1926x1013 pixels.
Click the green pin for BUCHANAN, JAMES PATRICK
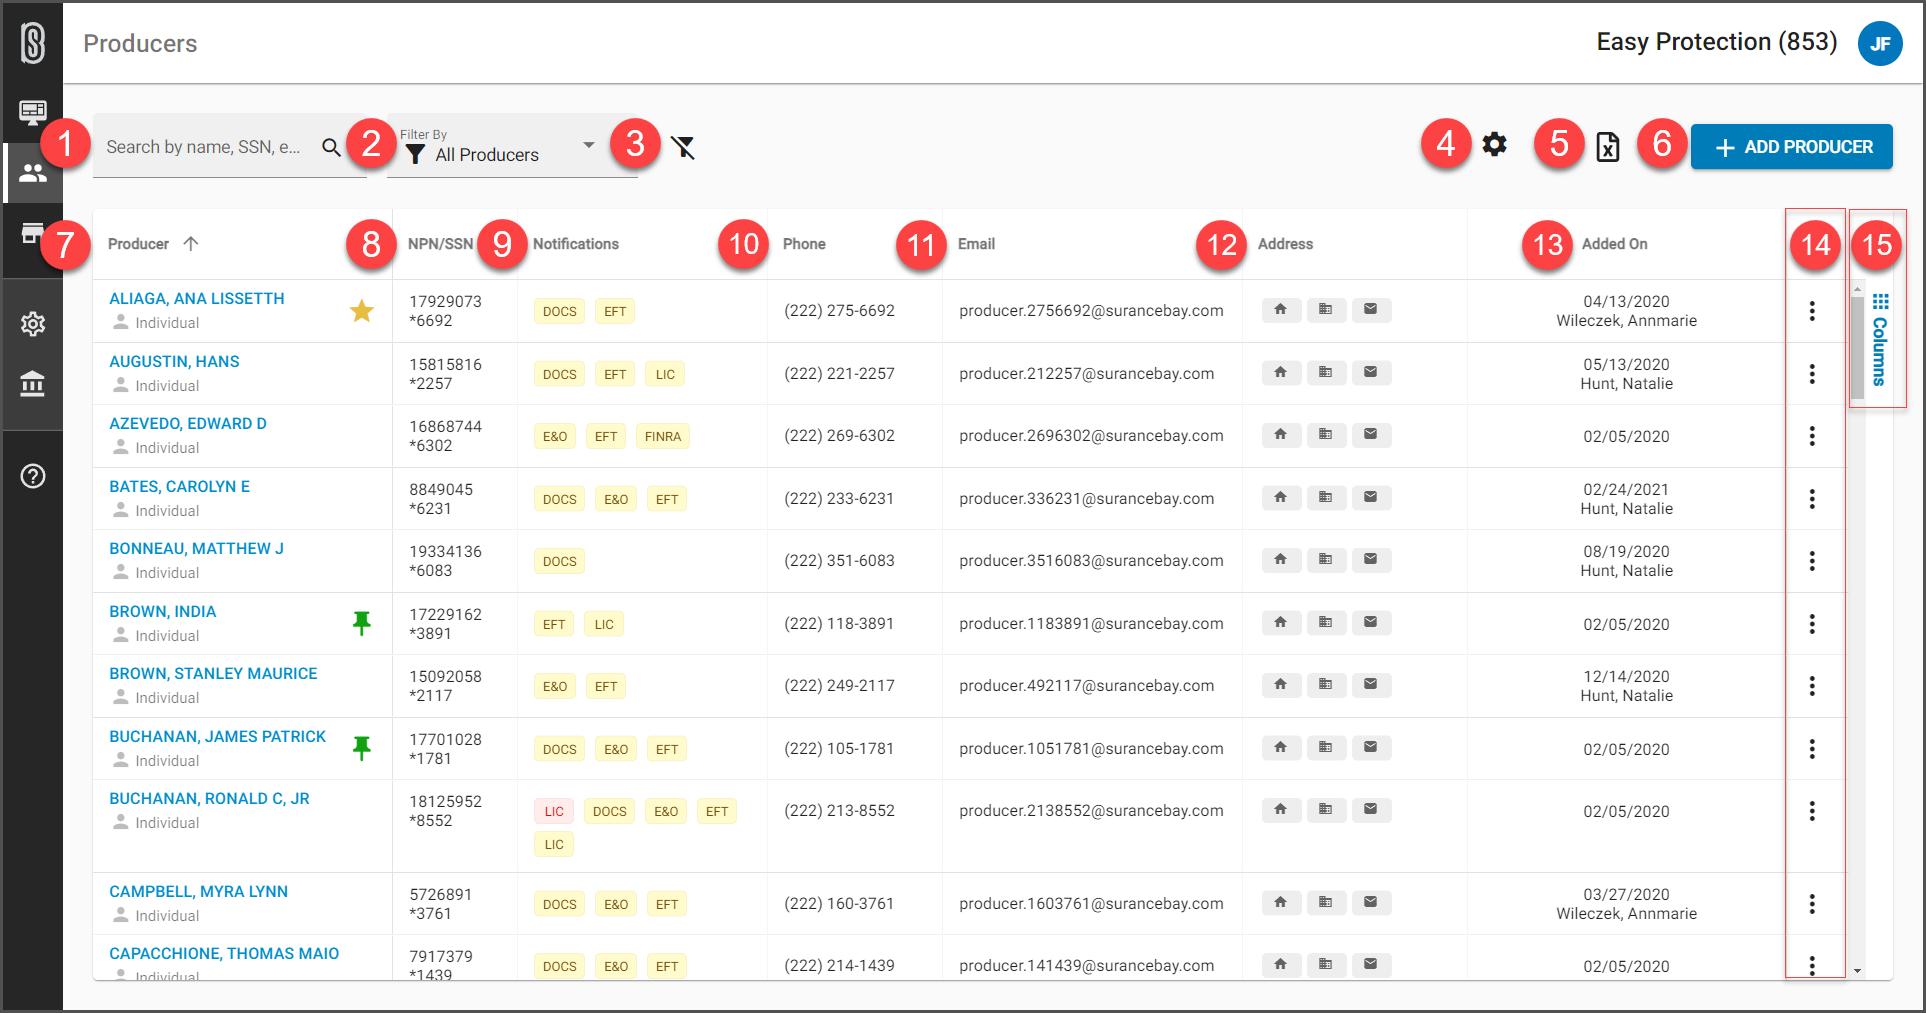(x=362, y=748)
